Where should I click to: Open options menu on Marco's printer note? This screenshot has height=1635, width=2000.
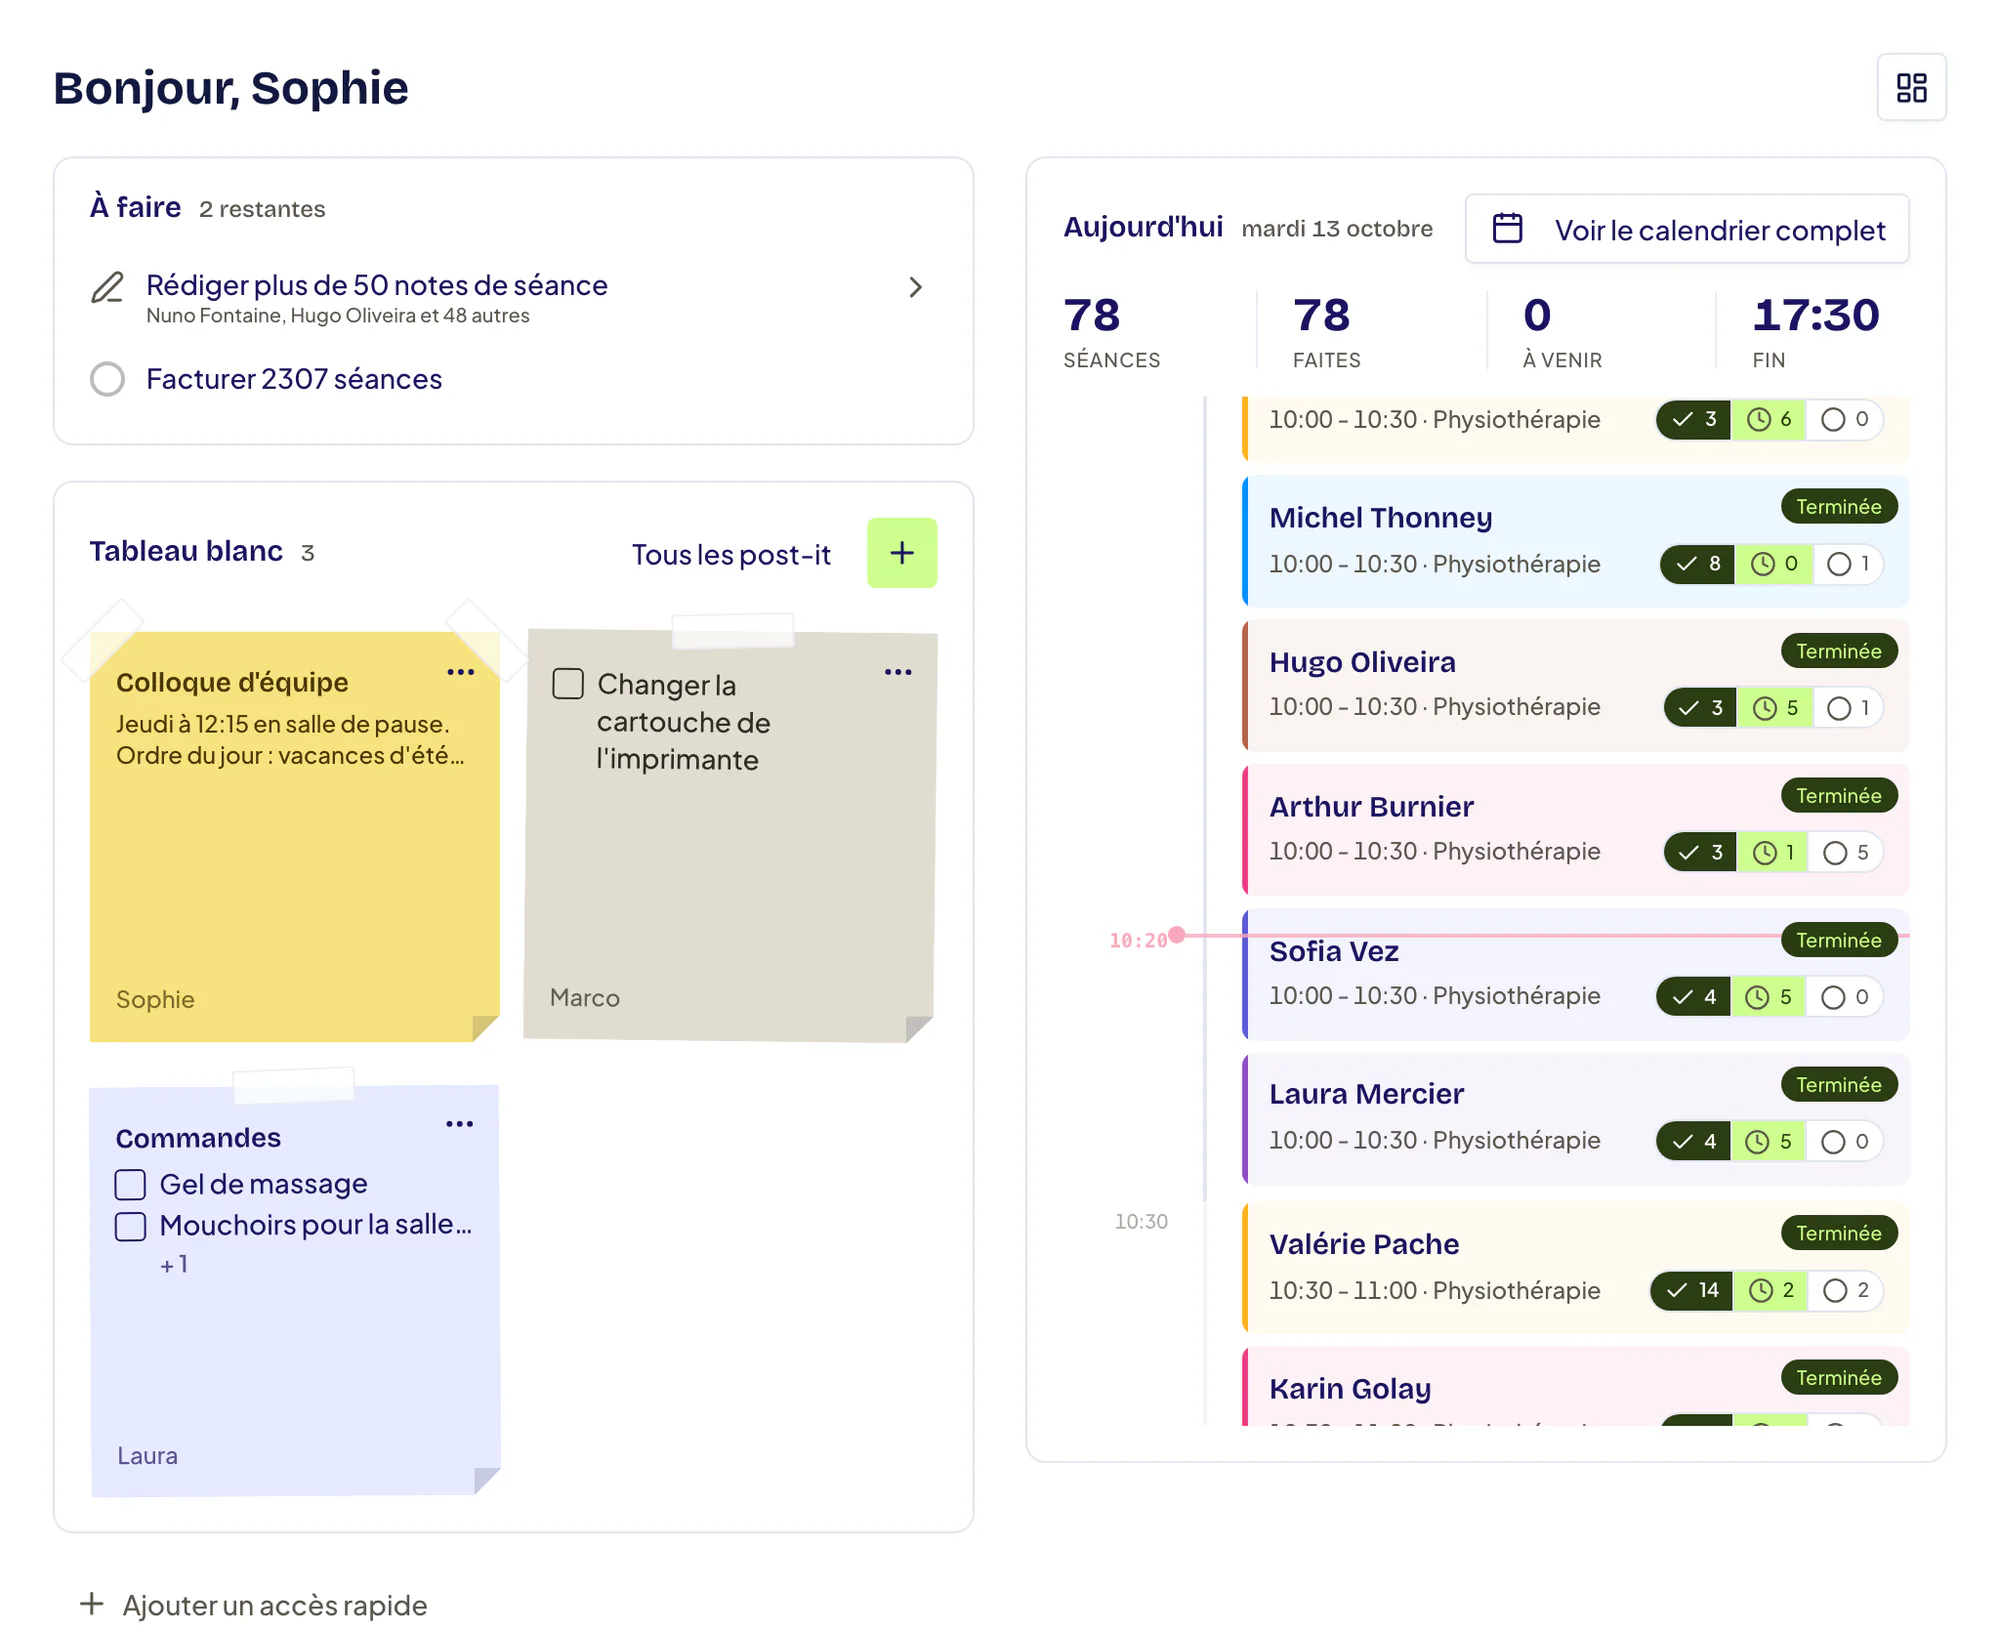[x=898, y=672]
